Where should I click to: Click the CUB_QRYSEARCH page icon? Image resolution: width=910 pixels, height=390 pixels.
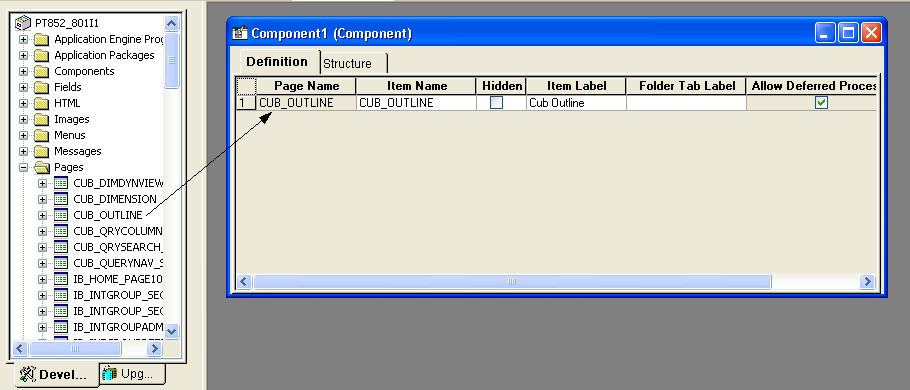[61, 247]
